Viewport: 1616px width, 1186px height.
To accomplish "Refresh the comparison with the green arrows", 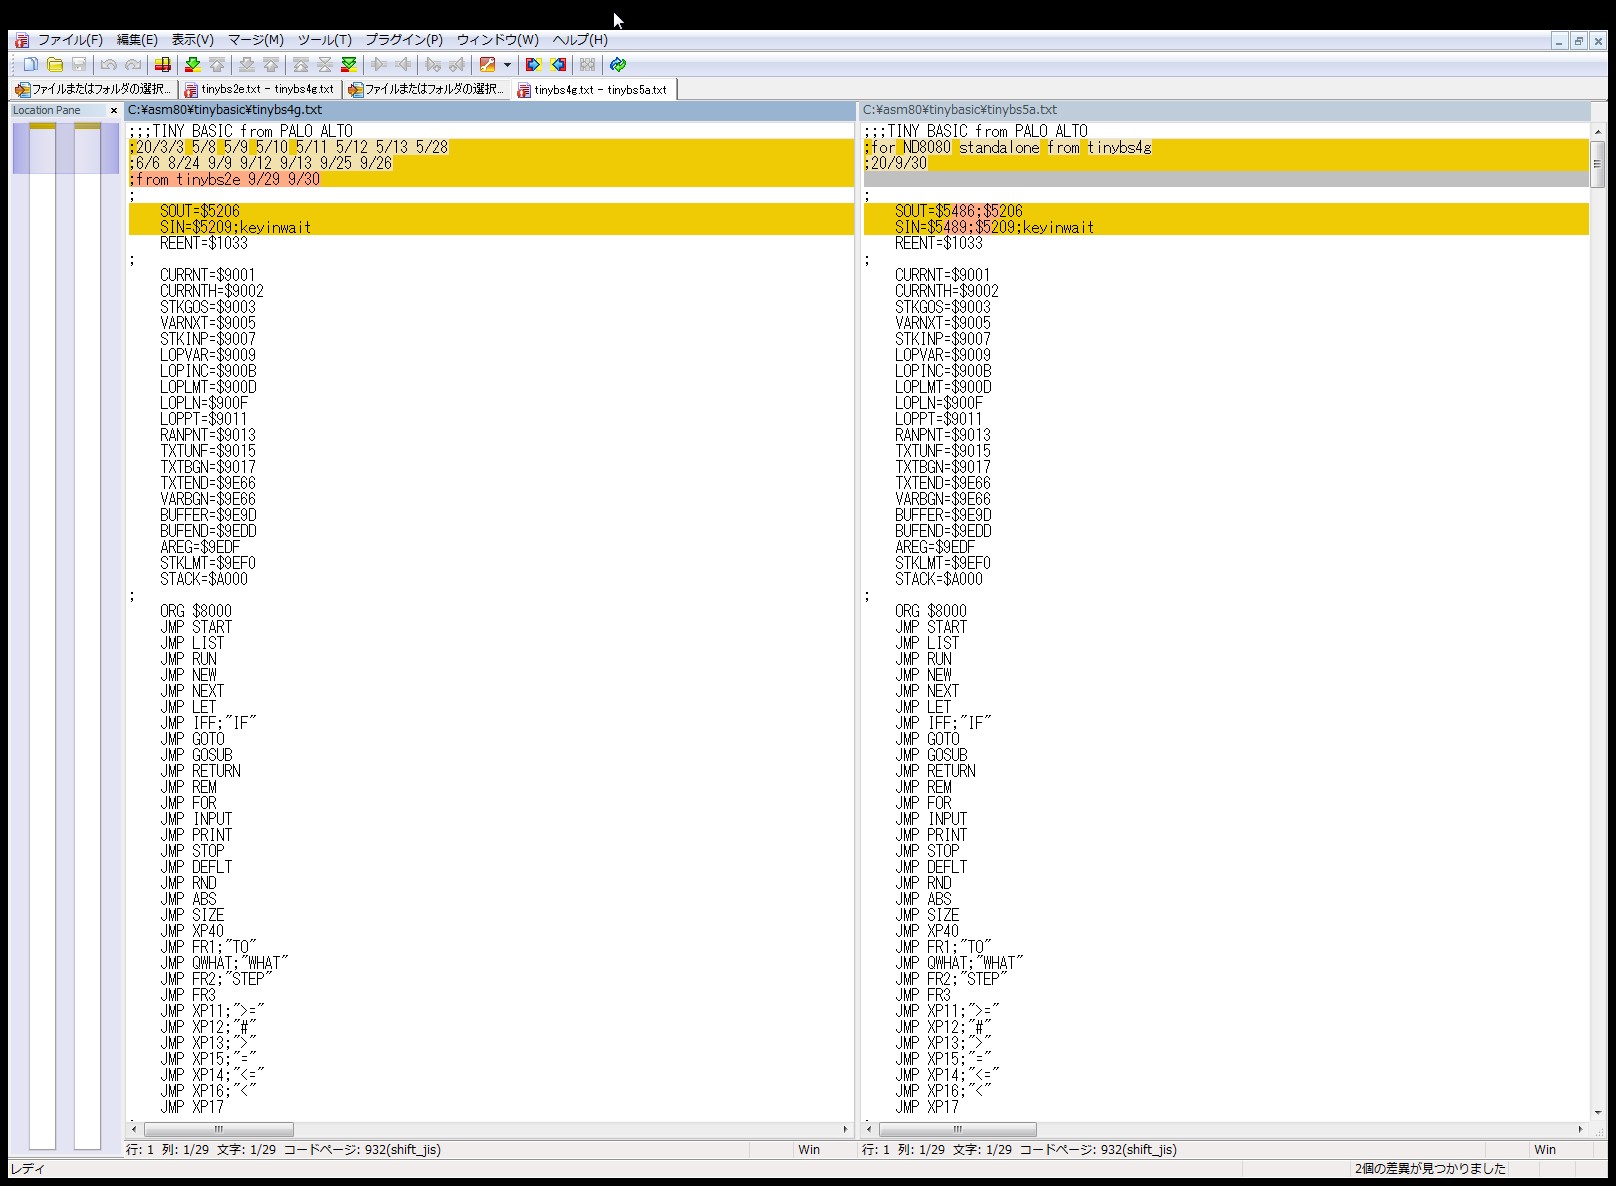I will tap(618, 65).
